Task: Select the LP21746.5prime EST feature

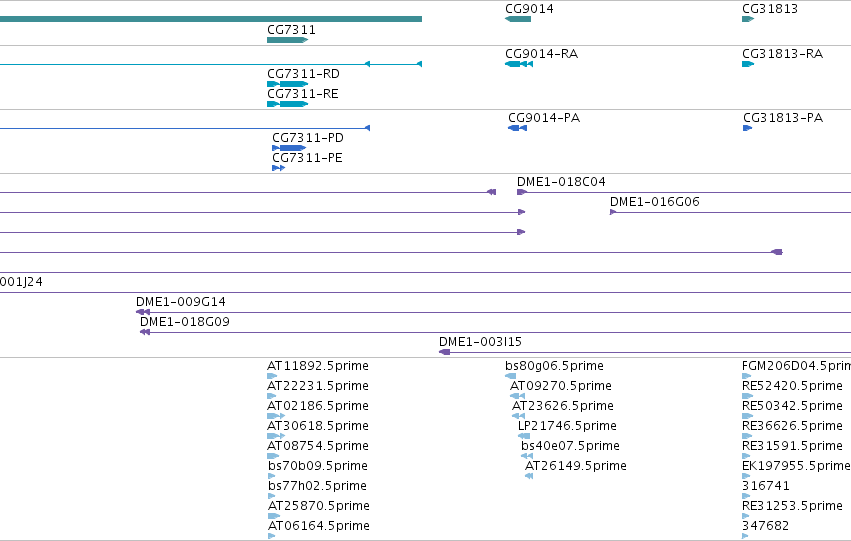Action: coord(524,436)
